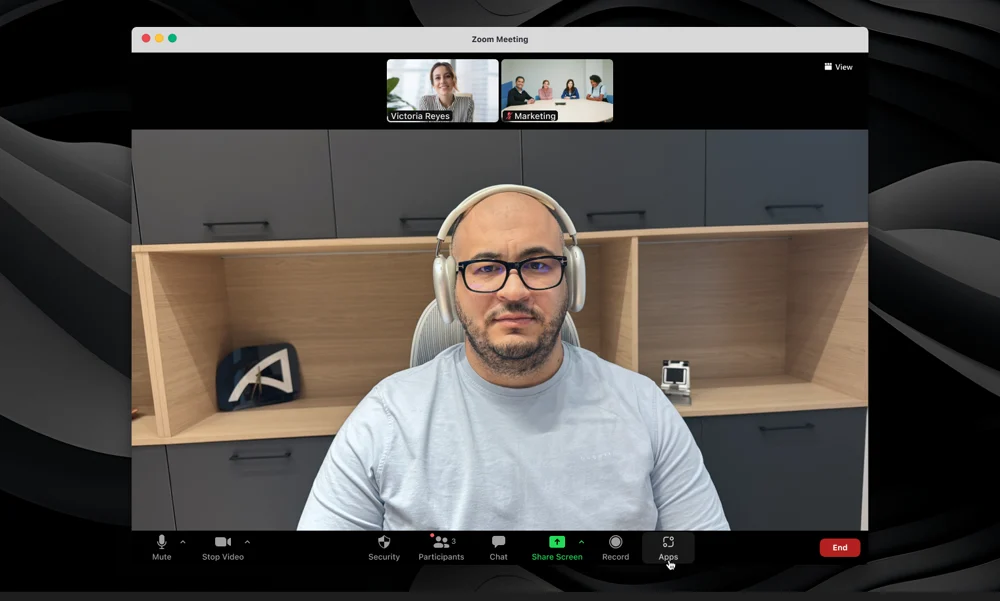
Task: End the meeting
Action: coord(840,547)
